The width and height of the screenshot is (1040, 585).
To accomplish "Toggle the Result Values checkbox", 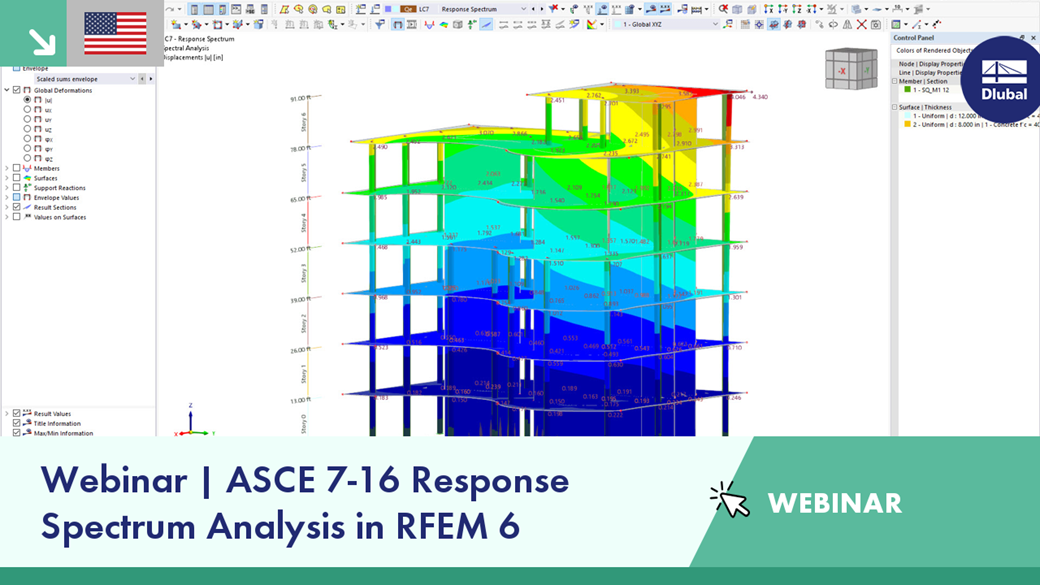I will pos(17,413).
